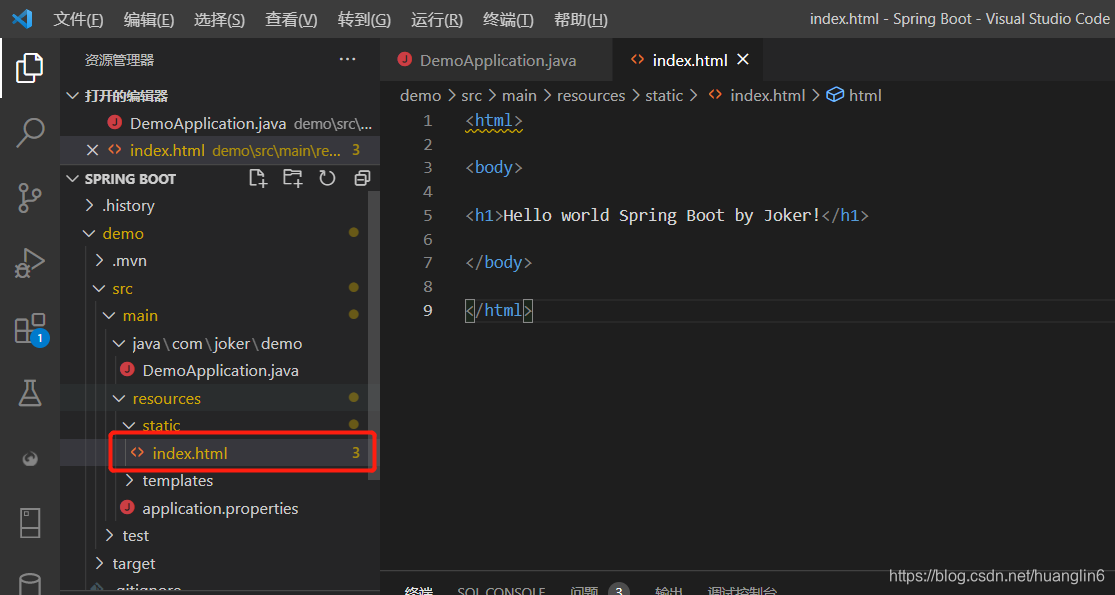Place cursor on the h1 Hello world line
1115x595 pixels.
point(667,215)
